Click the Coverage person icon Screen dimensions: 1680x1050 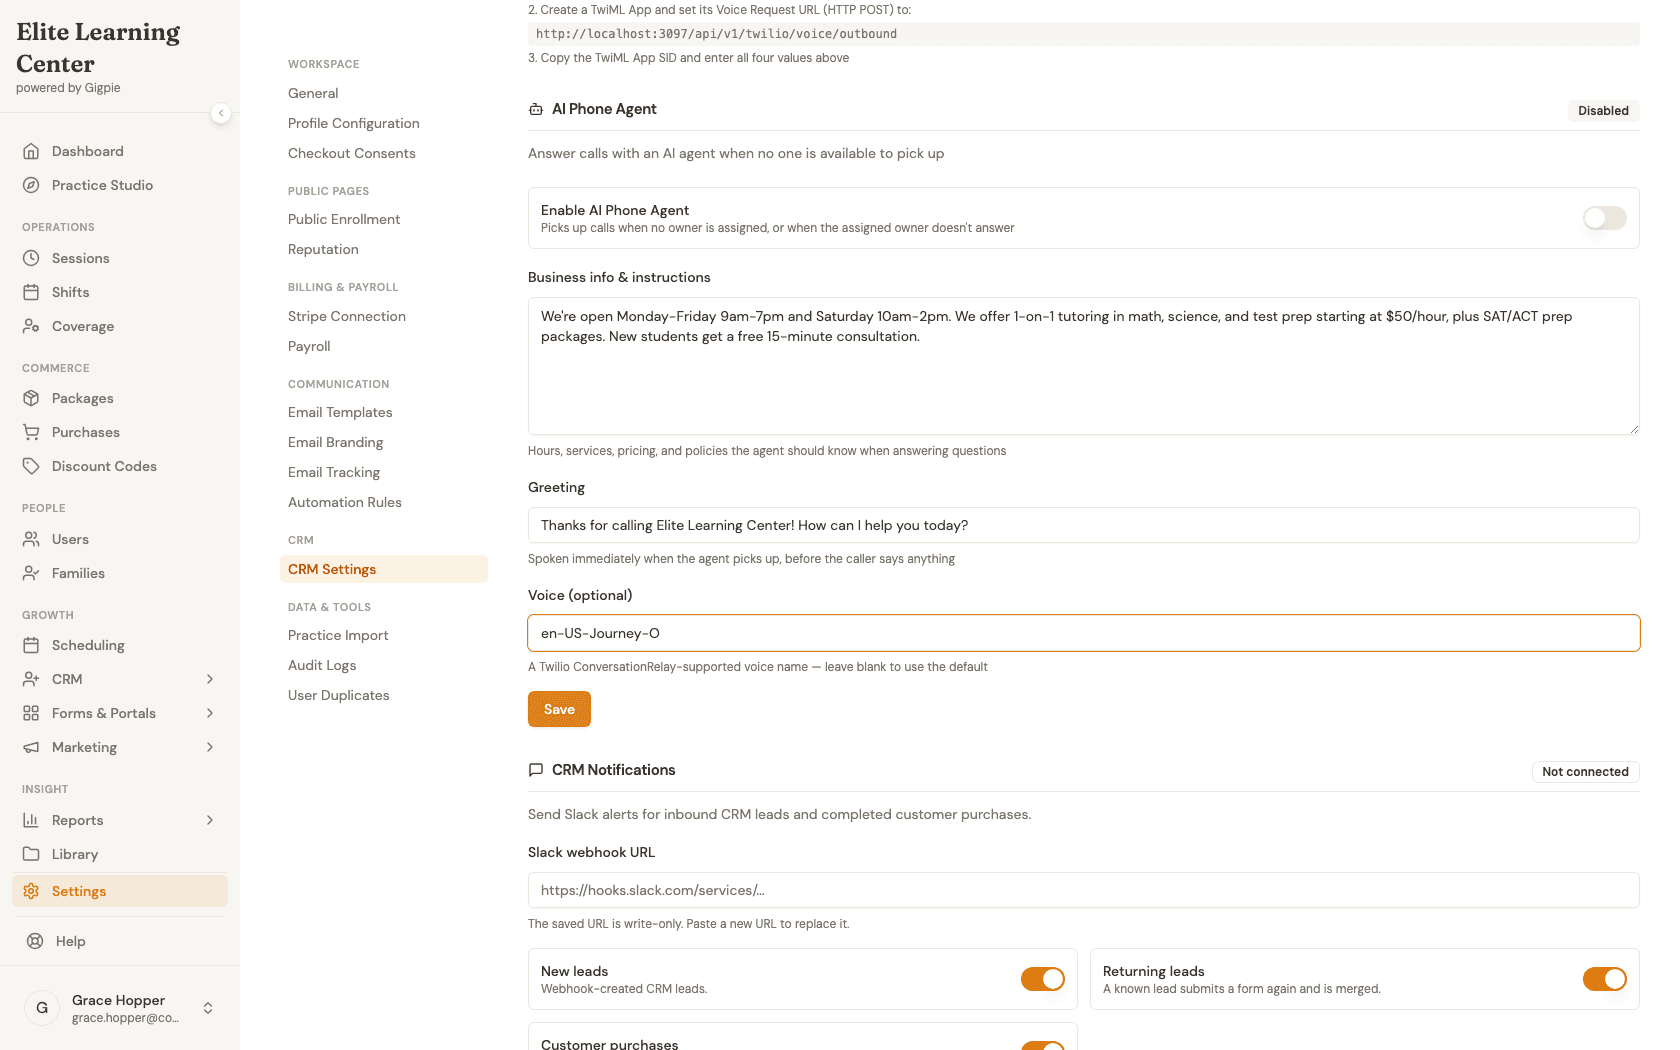point(31,326)
